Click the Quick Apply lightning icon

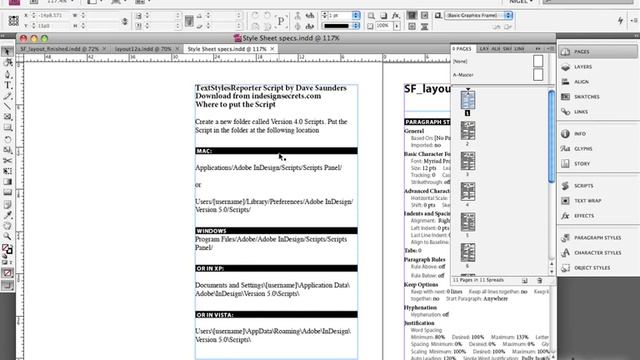pyautogui.click(x=620, y=20)
